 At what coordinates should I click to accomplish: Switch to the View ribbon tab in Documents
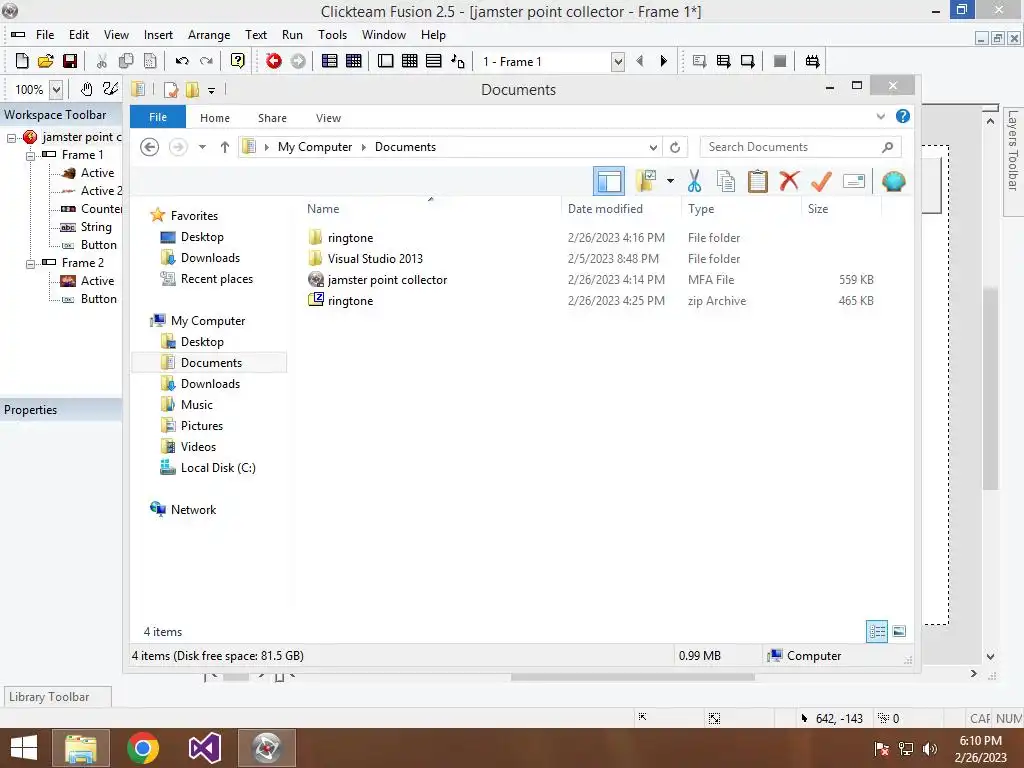[328, 118]
